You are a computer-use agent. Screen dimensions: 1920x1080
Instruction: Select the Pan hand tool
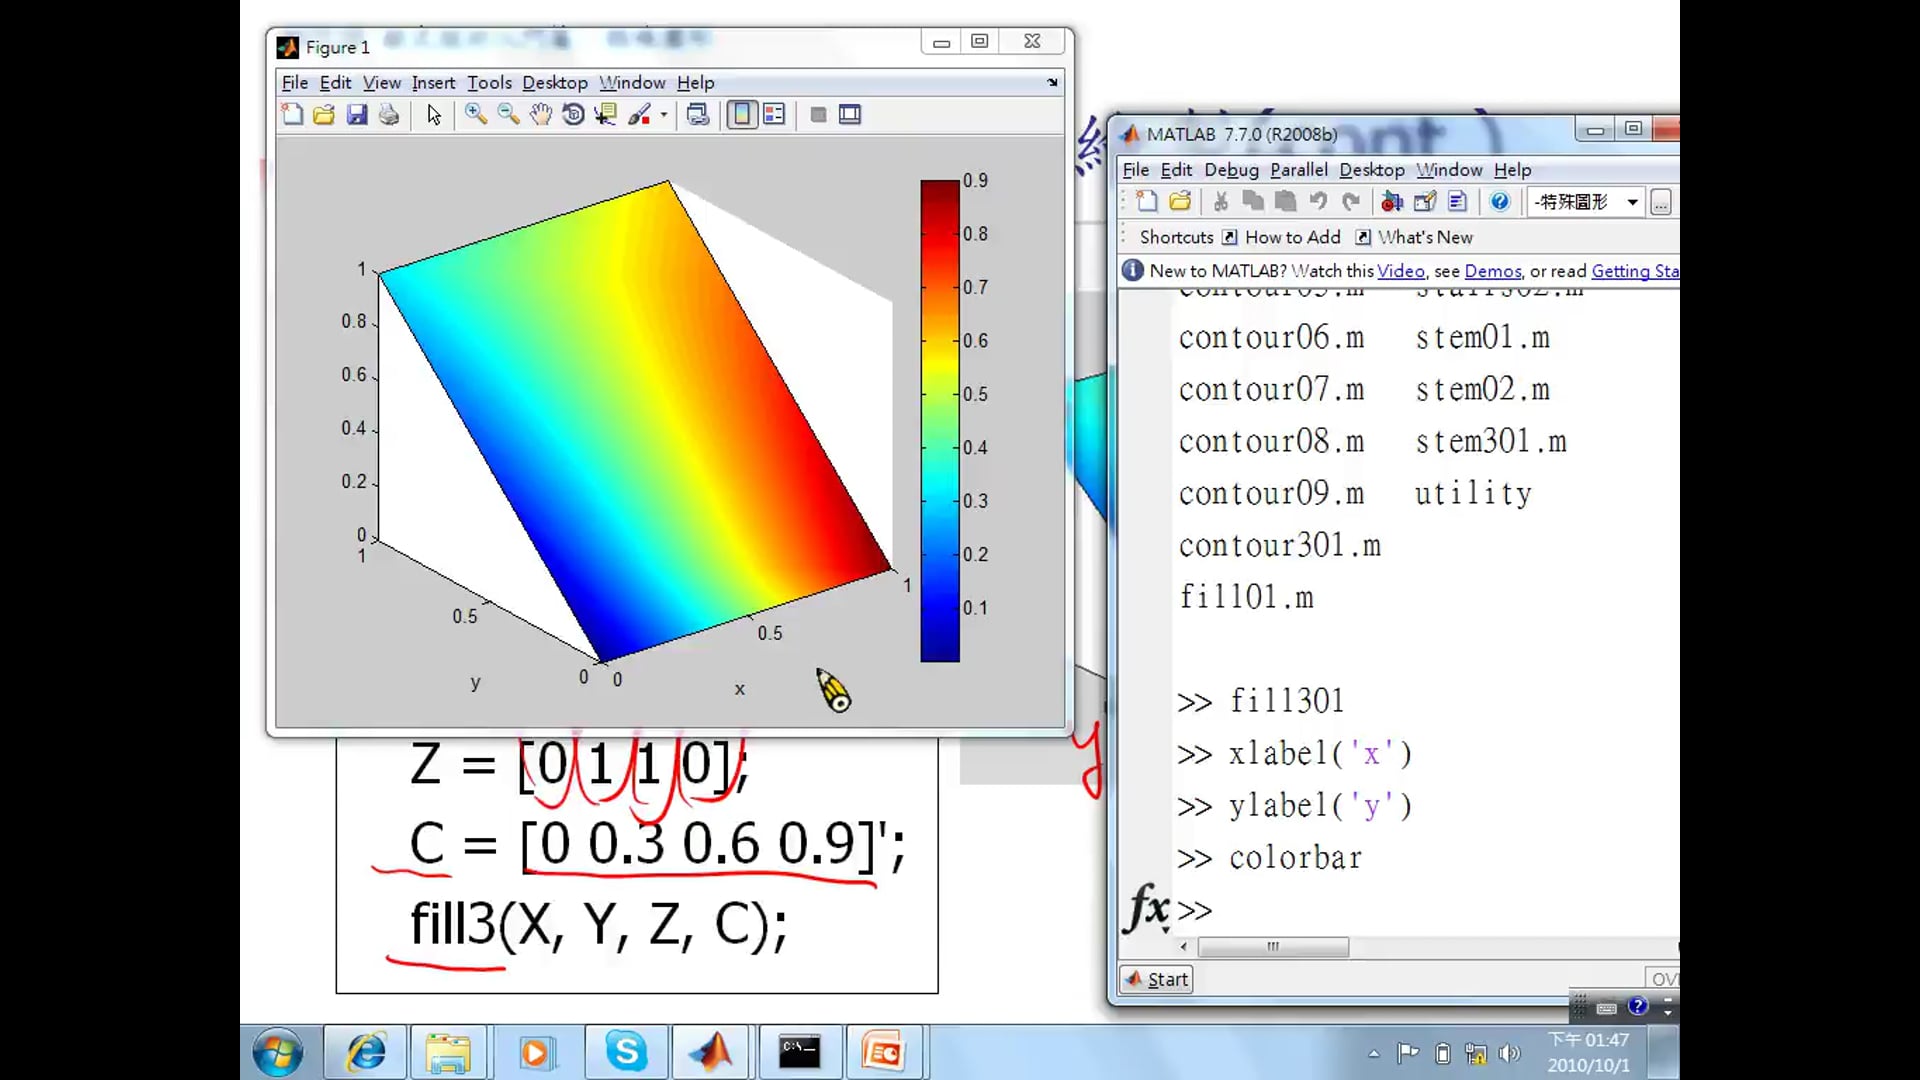click(541, 115)
